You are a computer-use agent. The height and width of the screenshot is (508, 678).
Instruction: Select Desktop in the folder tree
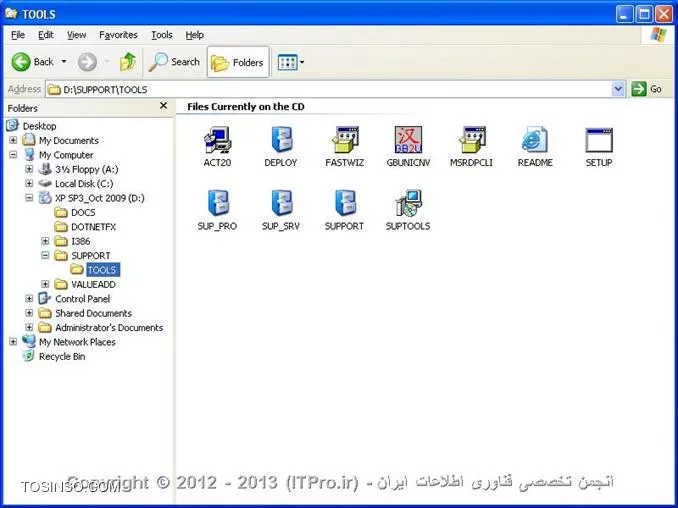click(x=39, y=126)
